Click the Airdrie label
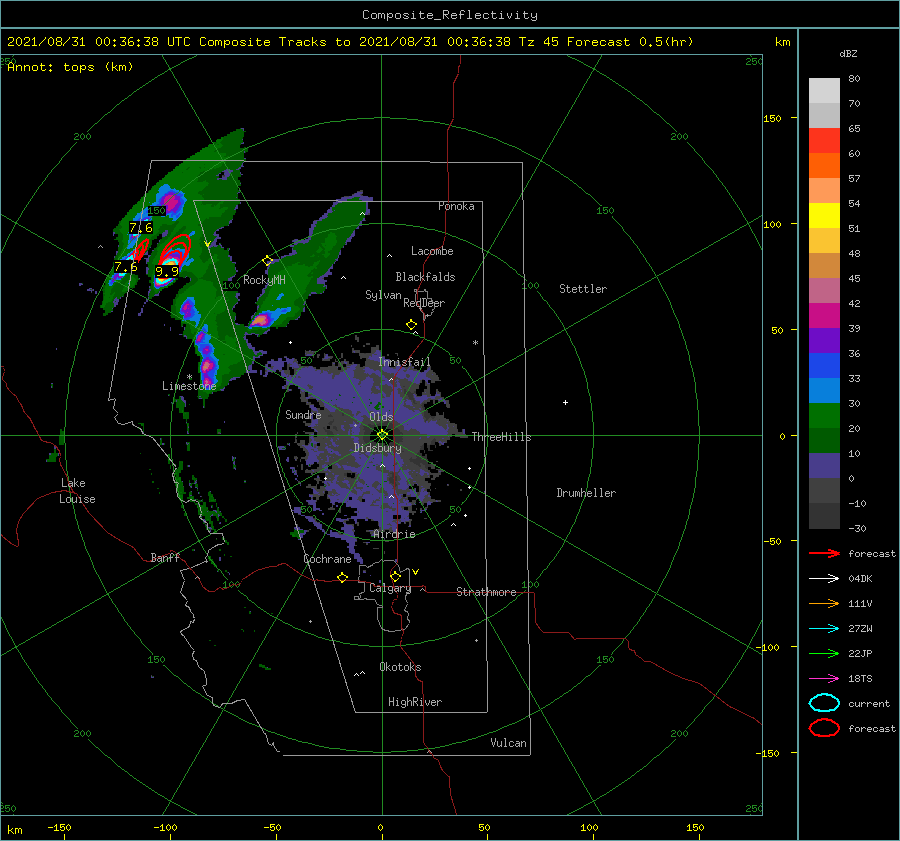 pos(394,534)
